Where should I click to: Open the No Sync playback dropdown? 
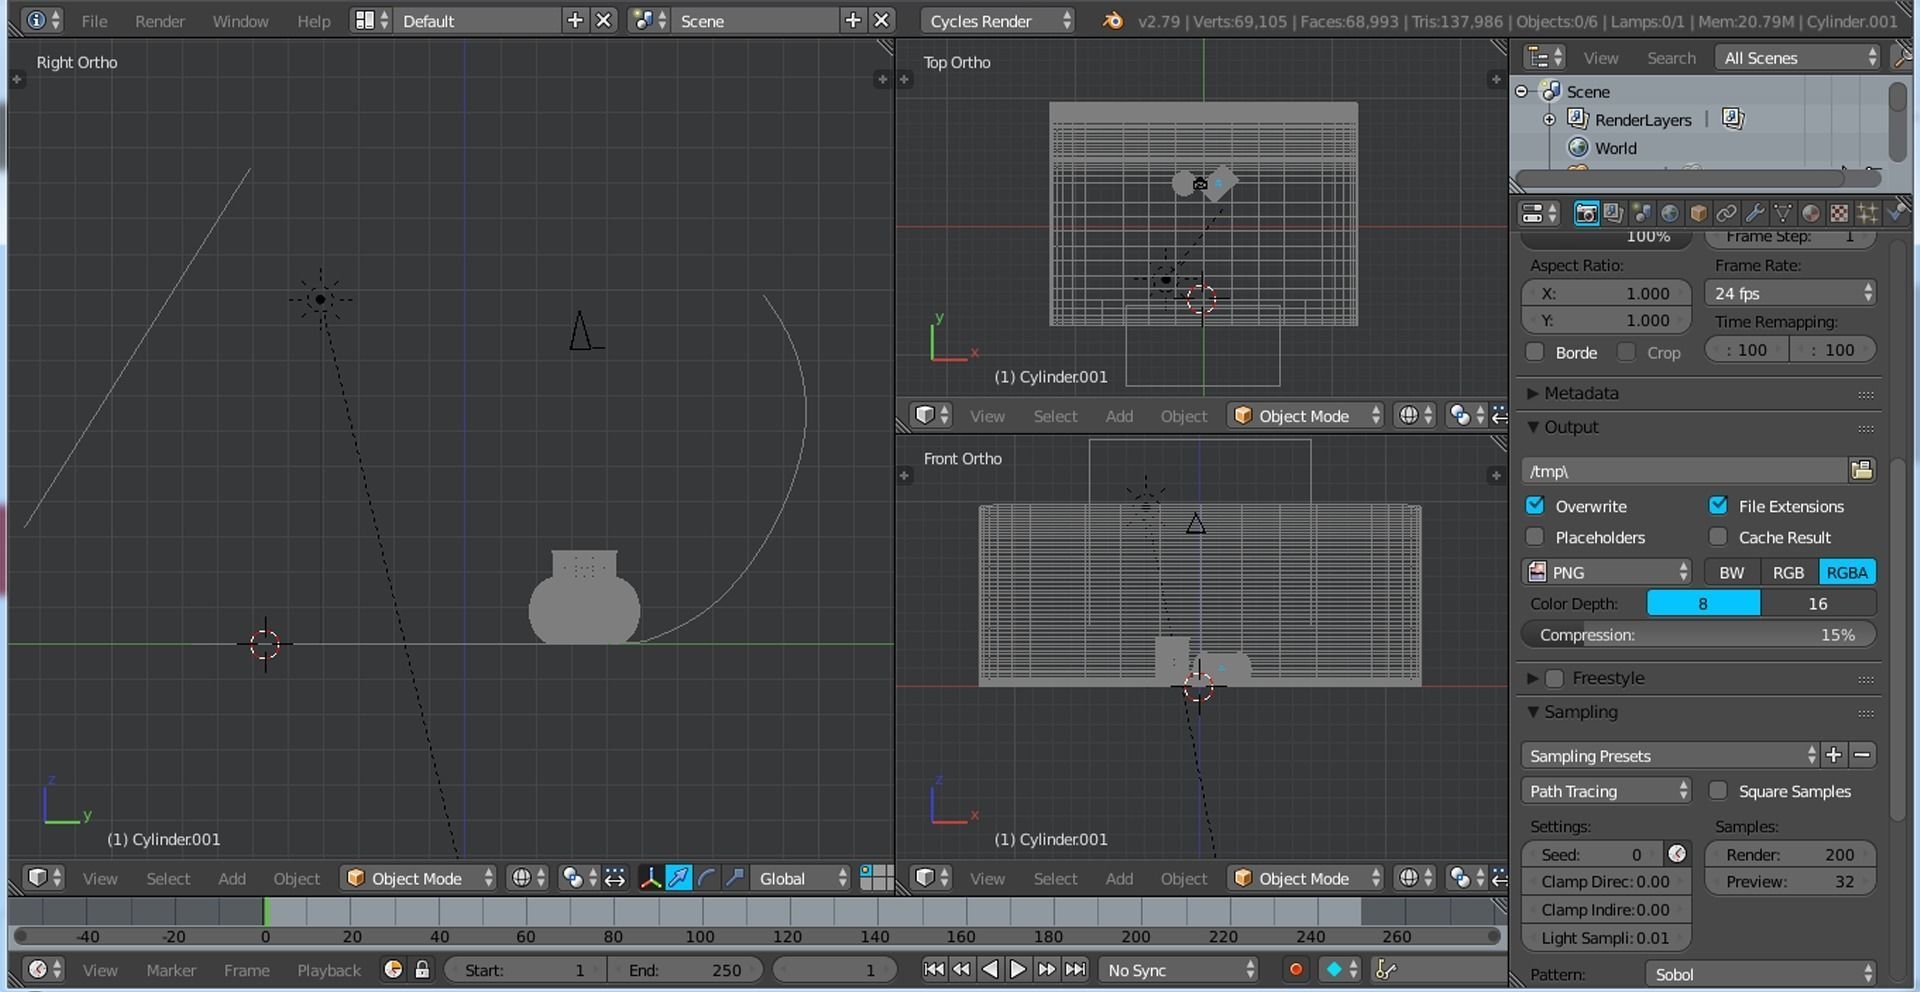[x=1179, y=969]
